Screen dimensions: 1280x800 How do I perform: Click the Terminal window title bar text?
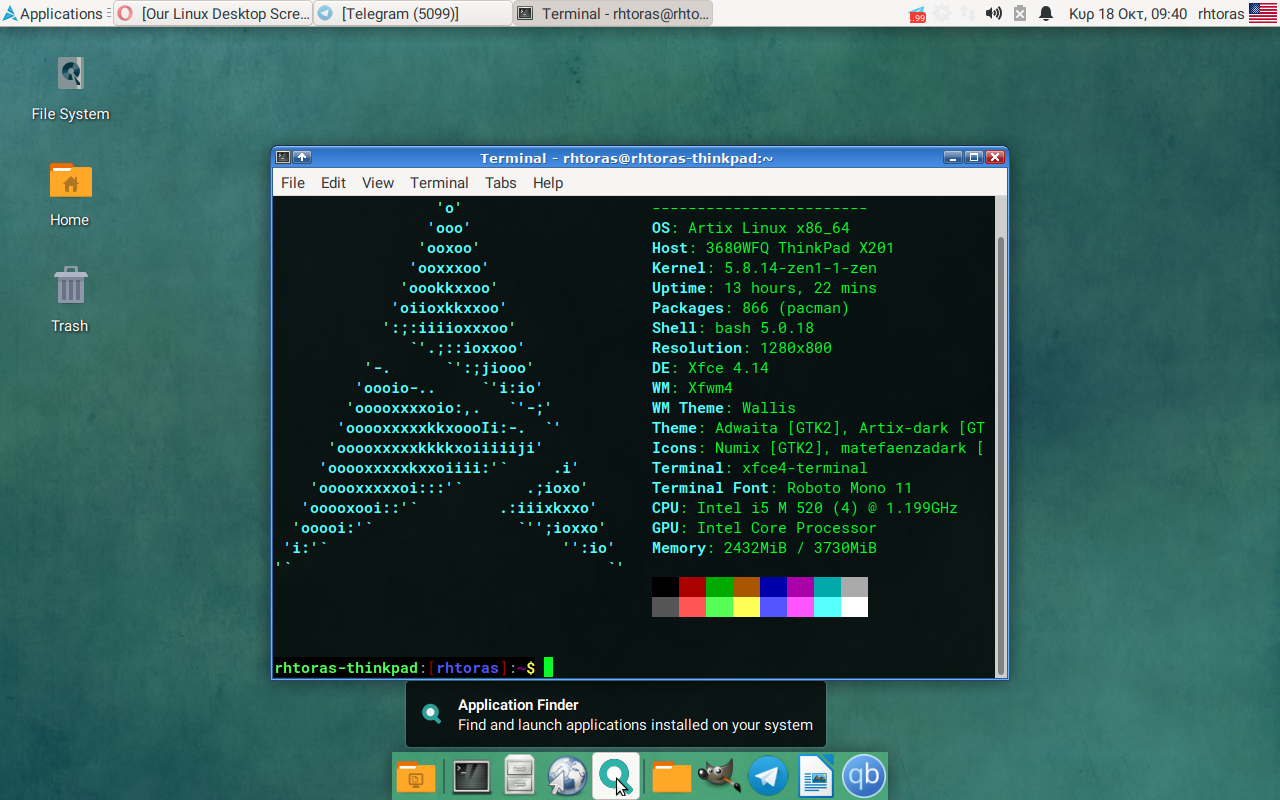(x=627, y=157)
